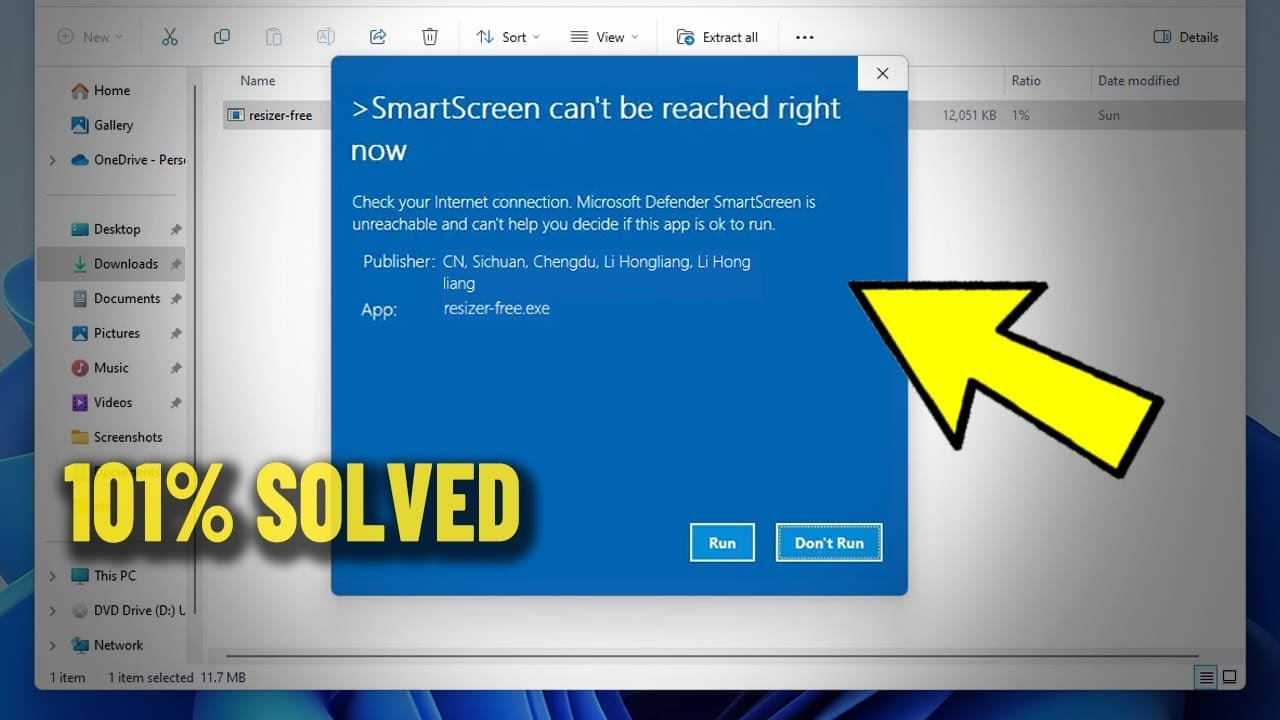Click the Delete trash icon
The width and height of the screenshot is (1280, 720).
430,37
